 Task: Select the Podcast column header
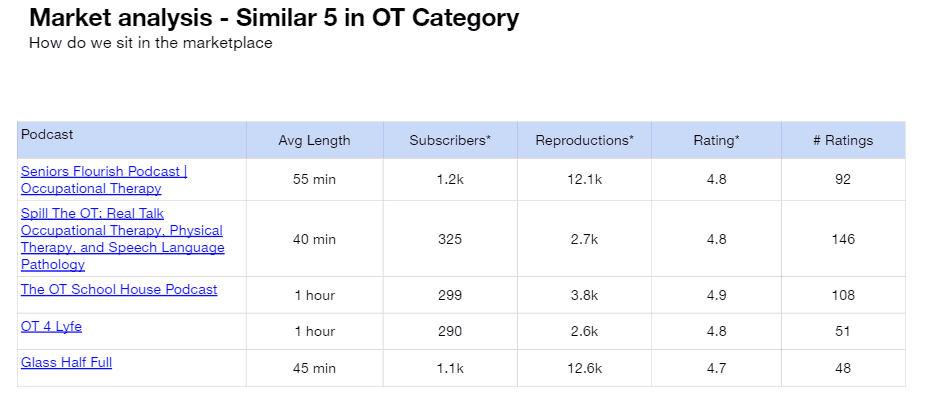47,134
